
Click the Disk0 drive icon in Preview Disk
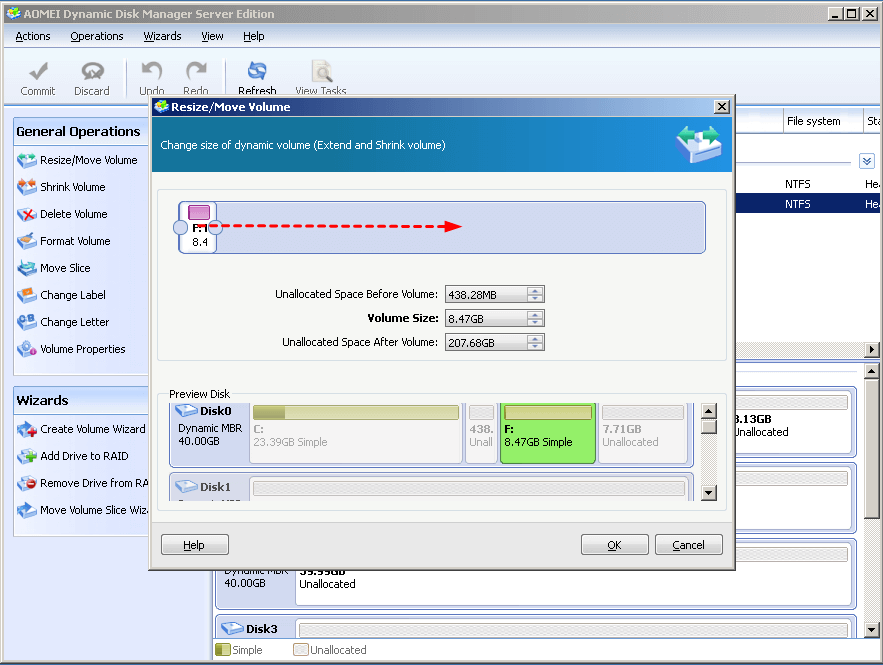coord(186,410)
